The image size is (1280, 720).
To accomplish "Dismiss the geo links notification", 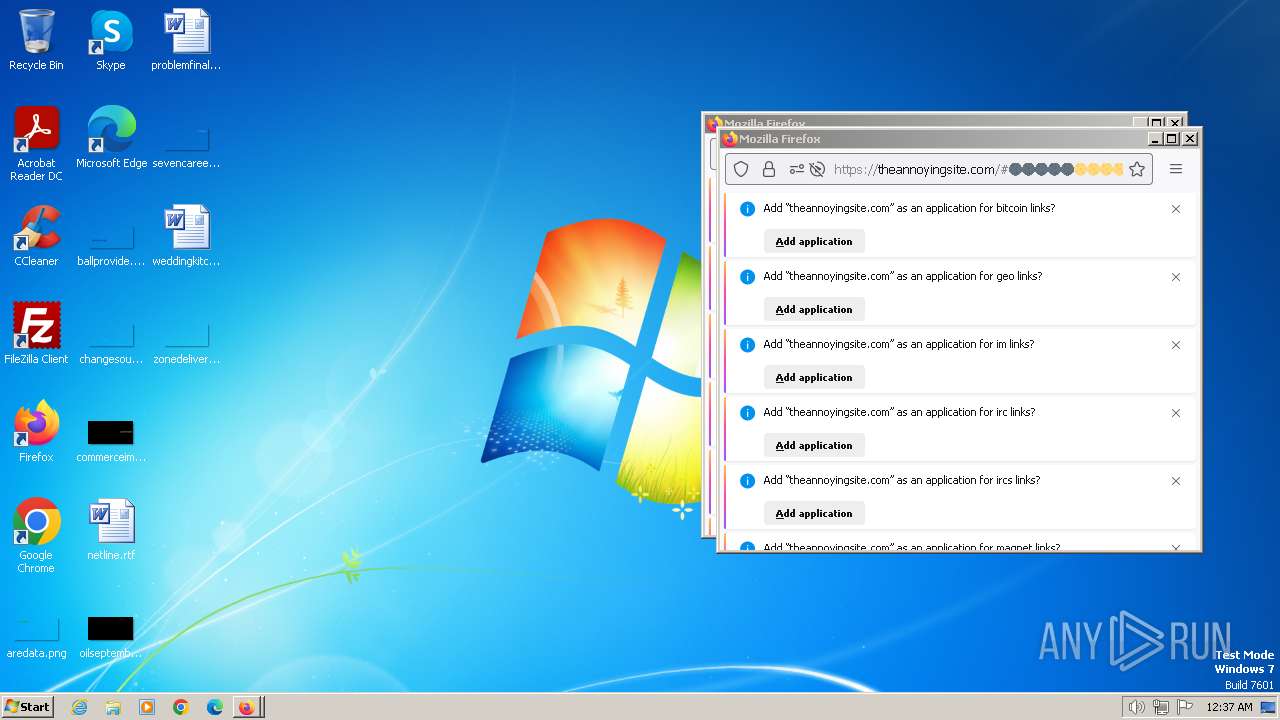I will (1176, 277).
